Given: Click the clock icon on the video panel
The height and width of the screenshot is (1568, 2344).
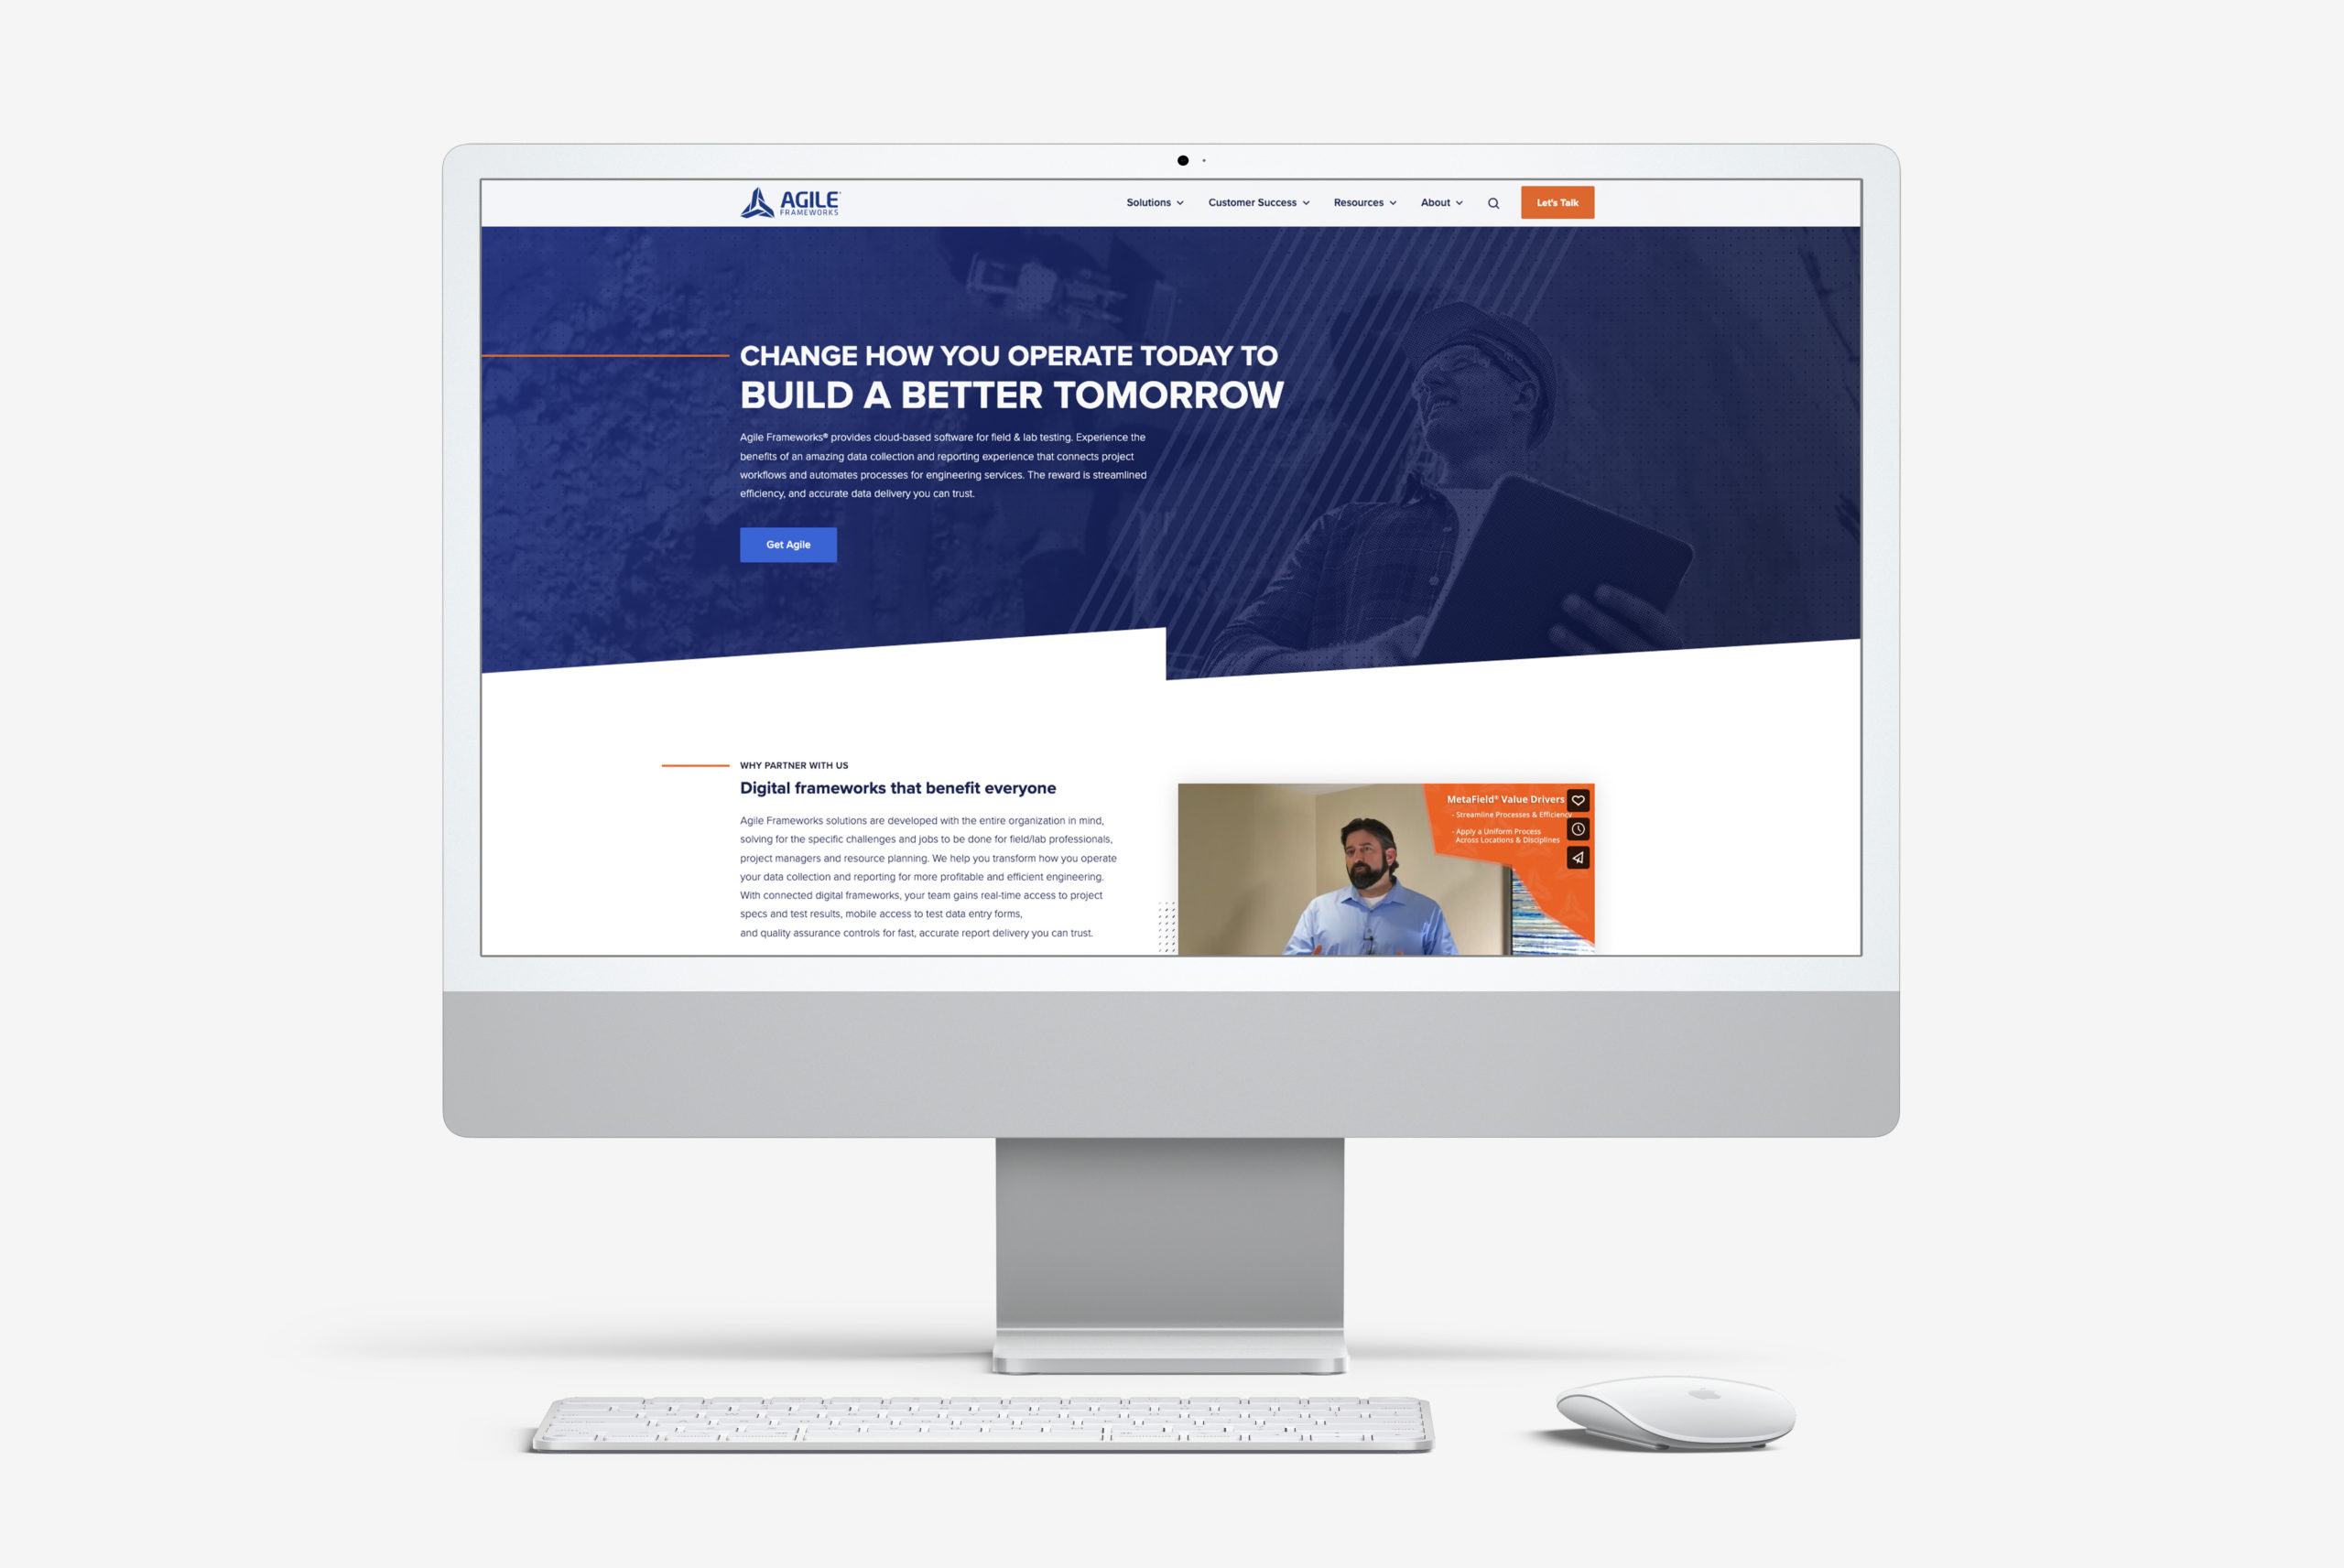Looking at the screenshot, I should tap(1576, 827).
